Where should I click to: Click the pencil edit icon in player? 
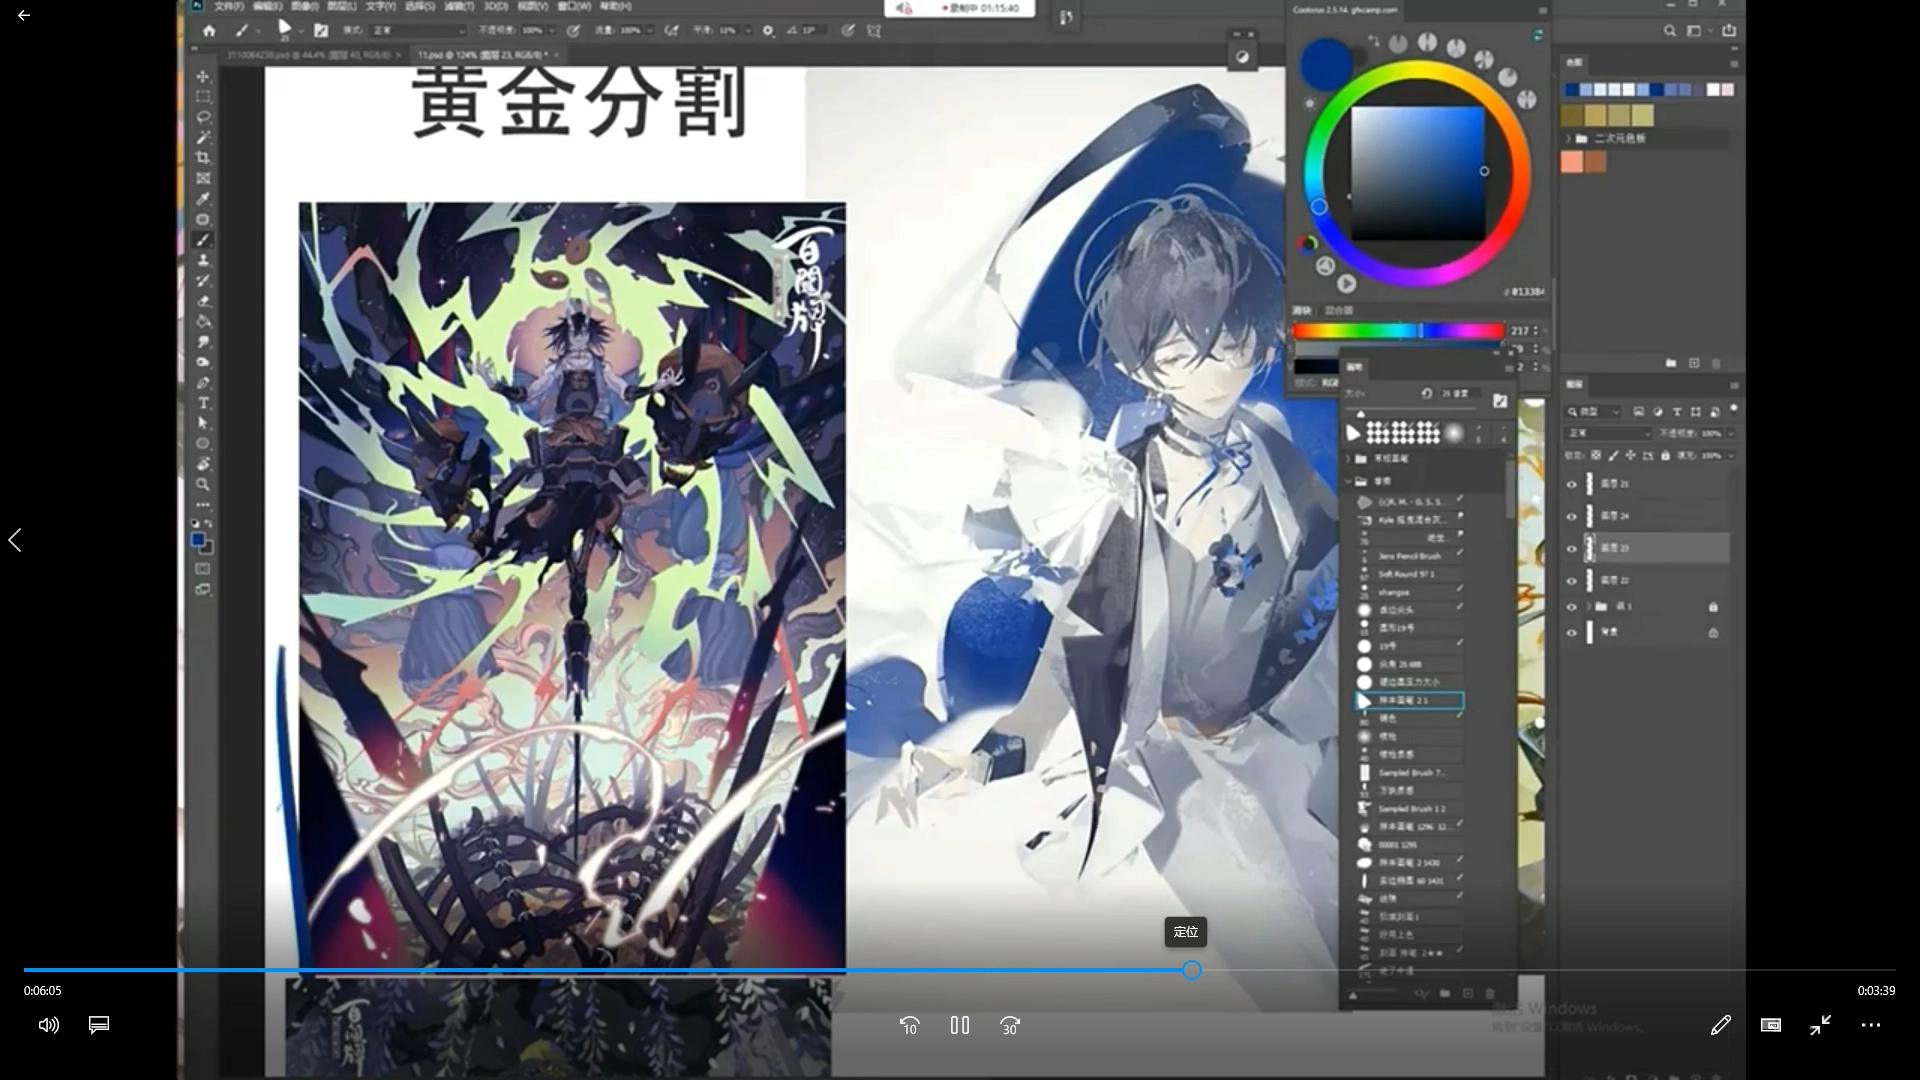pyautogui.click(x=1720, y=1025)
